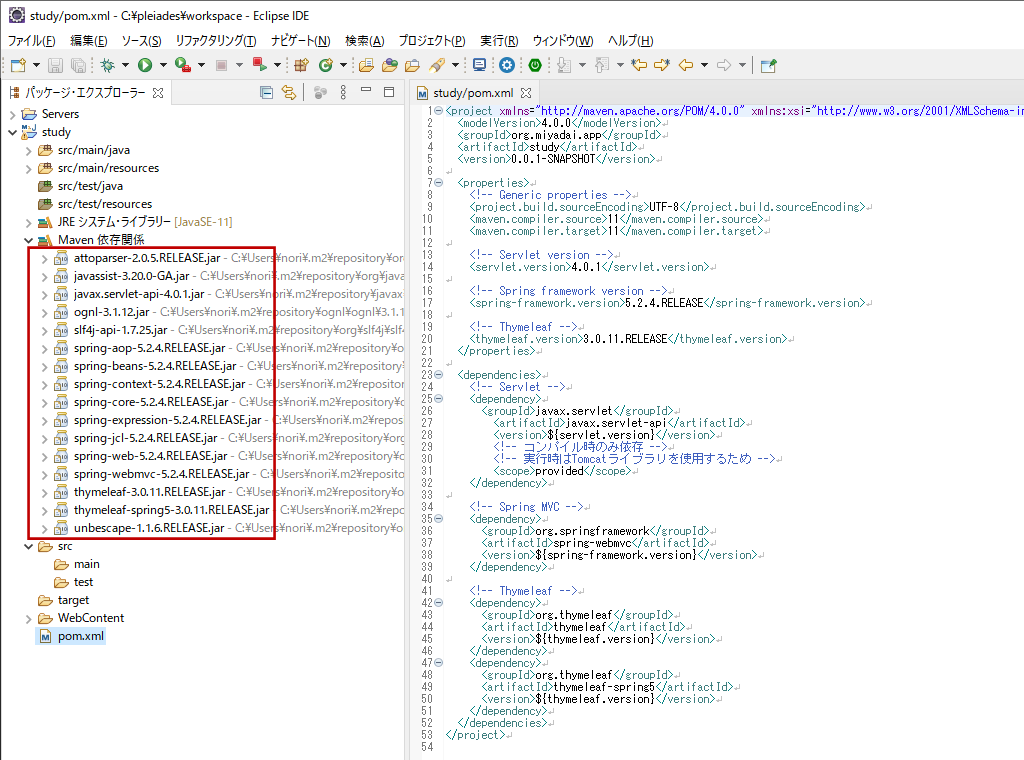
Task: Open the New Java Class dropdown arrow
Action: pos(343,65)
